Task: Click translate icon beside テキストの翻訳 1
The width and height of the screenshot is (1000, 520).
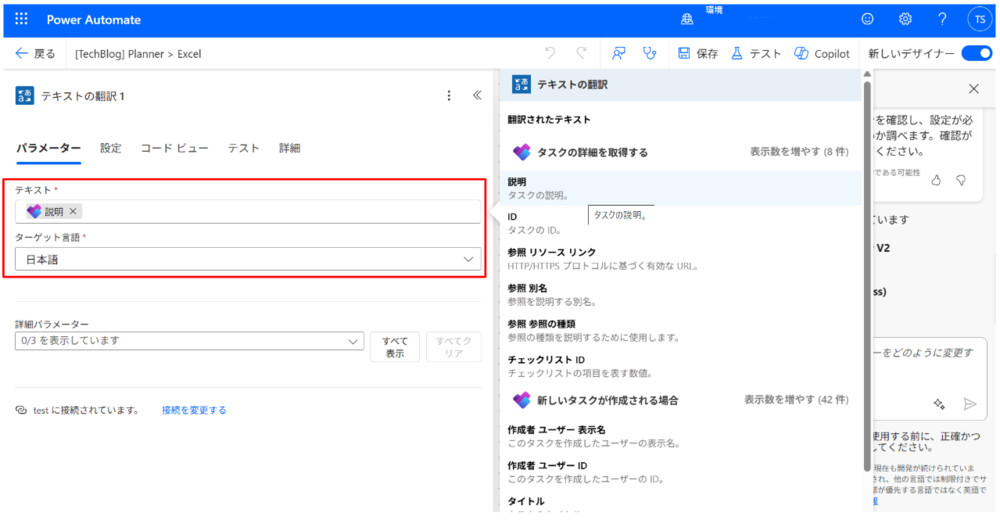Action: point(25,96)
